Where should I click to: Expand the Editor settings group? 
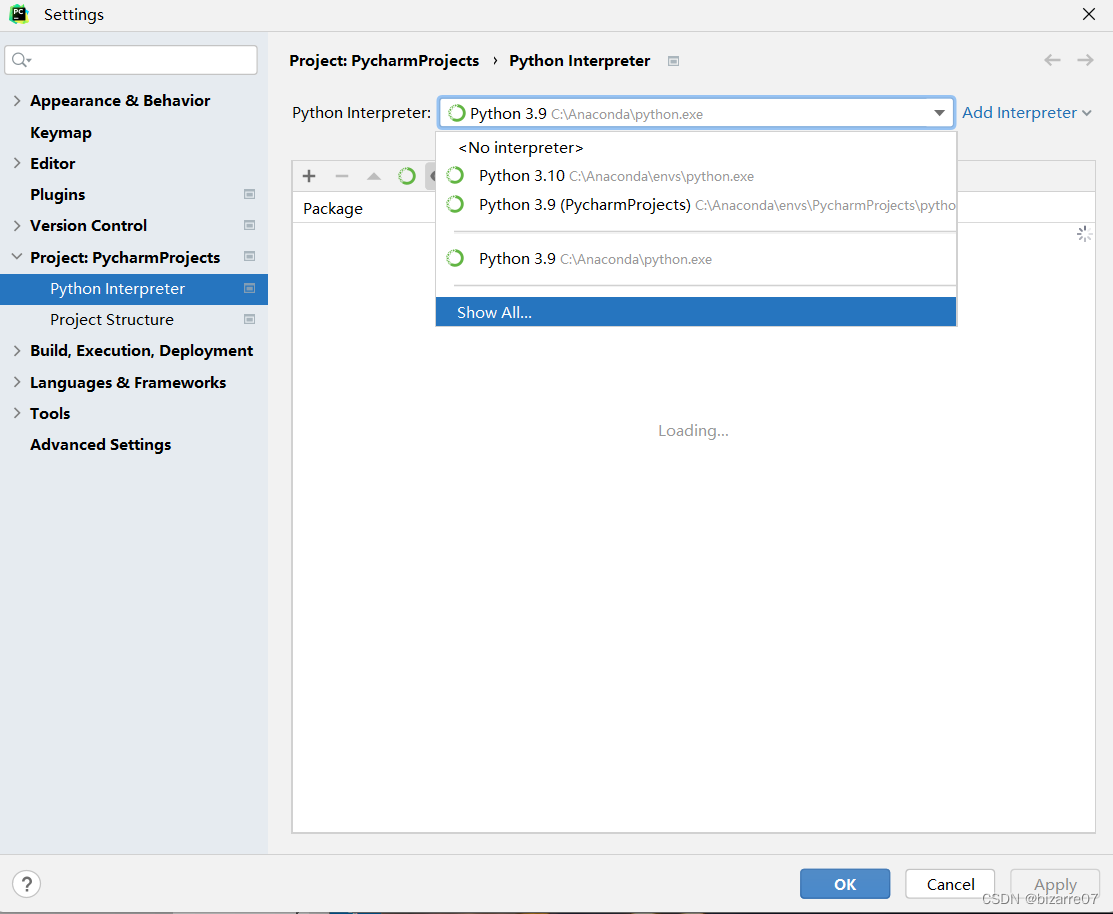point(17,163)
